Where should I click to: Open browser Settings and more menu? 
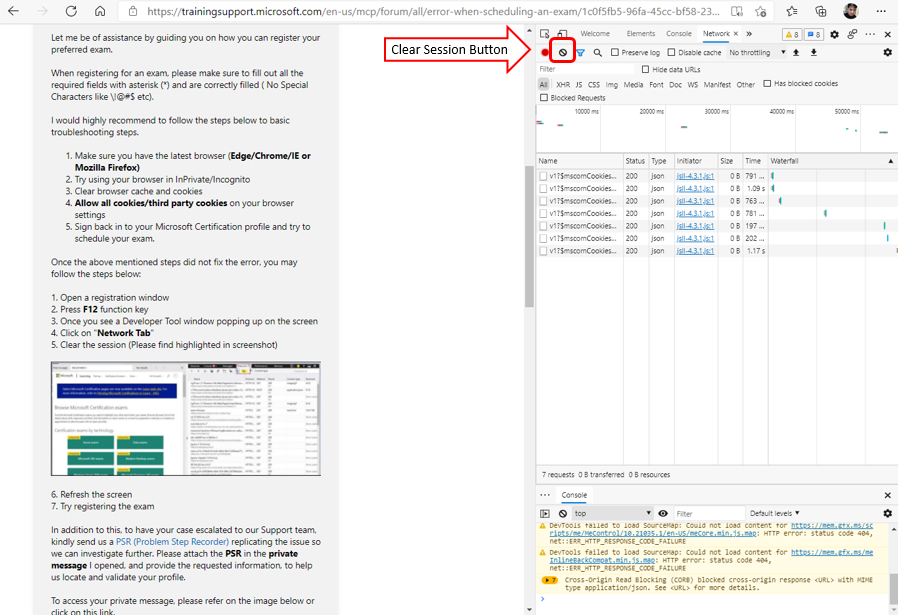pos(881,11)
